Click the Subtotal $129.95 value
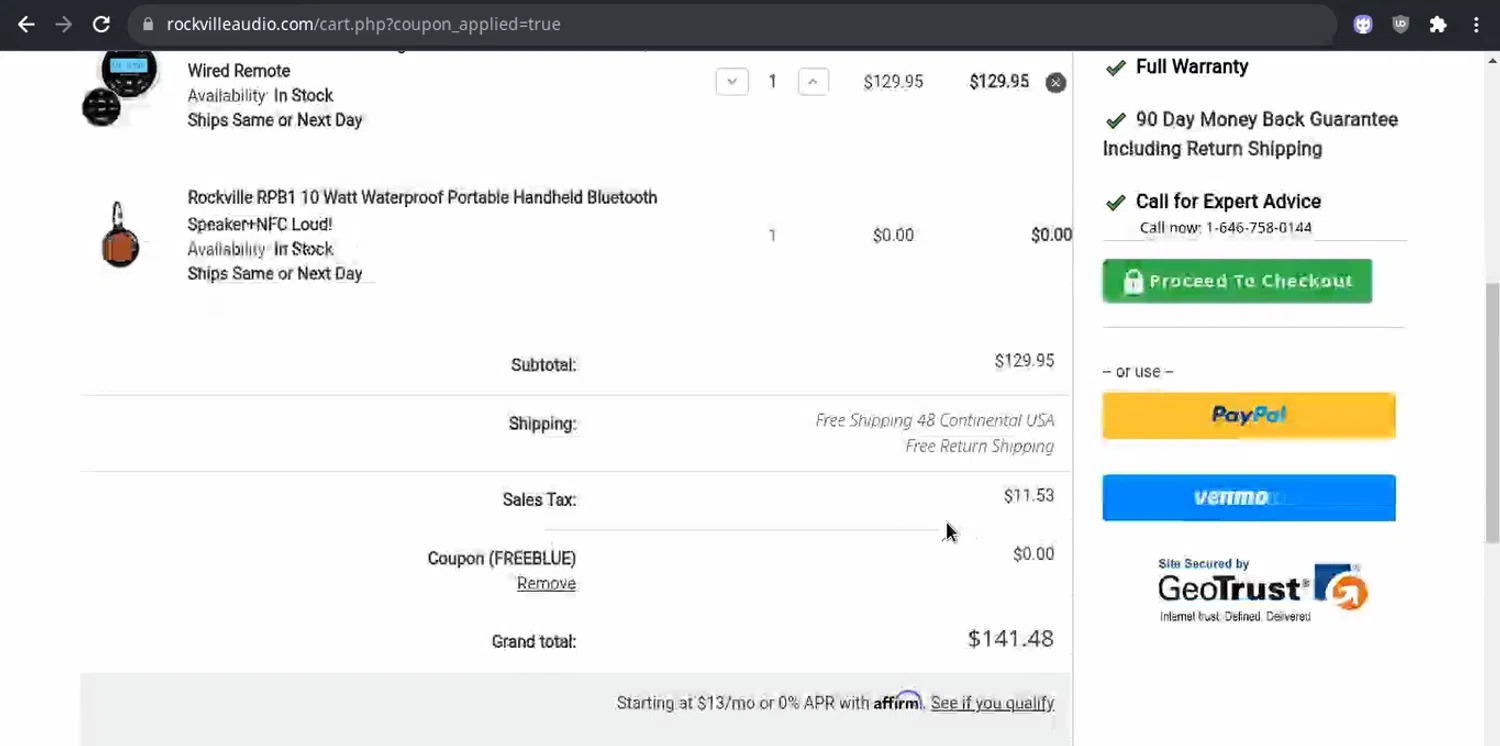Image resolution: width=1500 pixels, height=746 pixels. coord(1024,360)
